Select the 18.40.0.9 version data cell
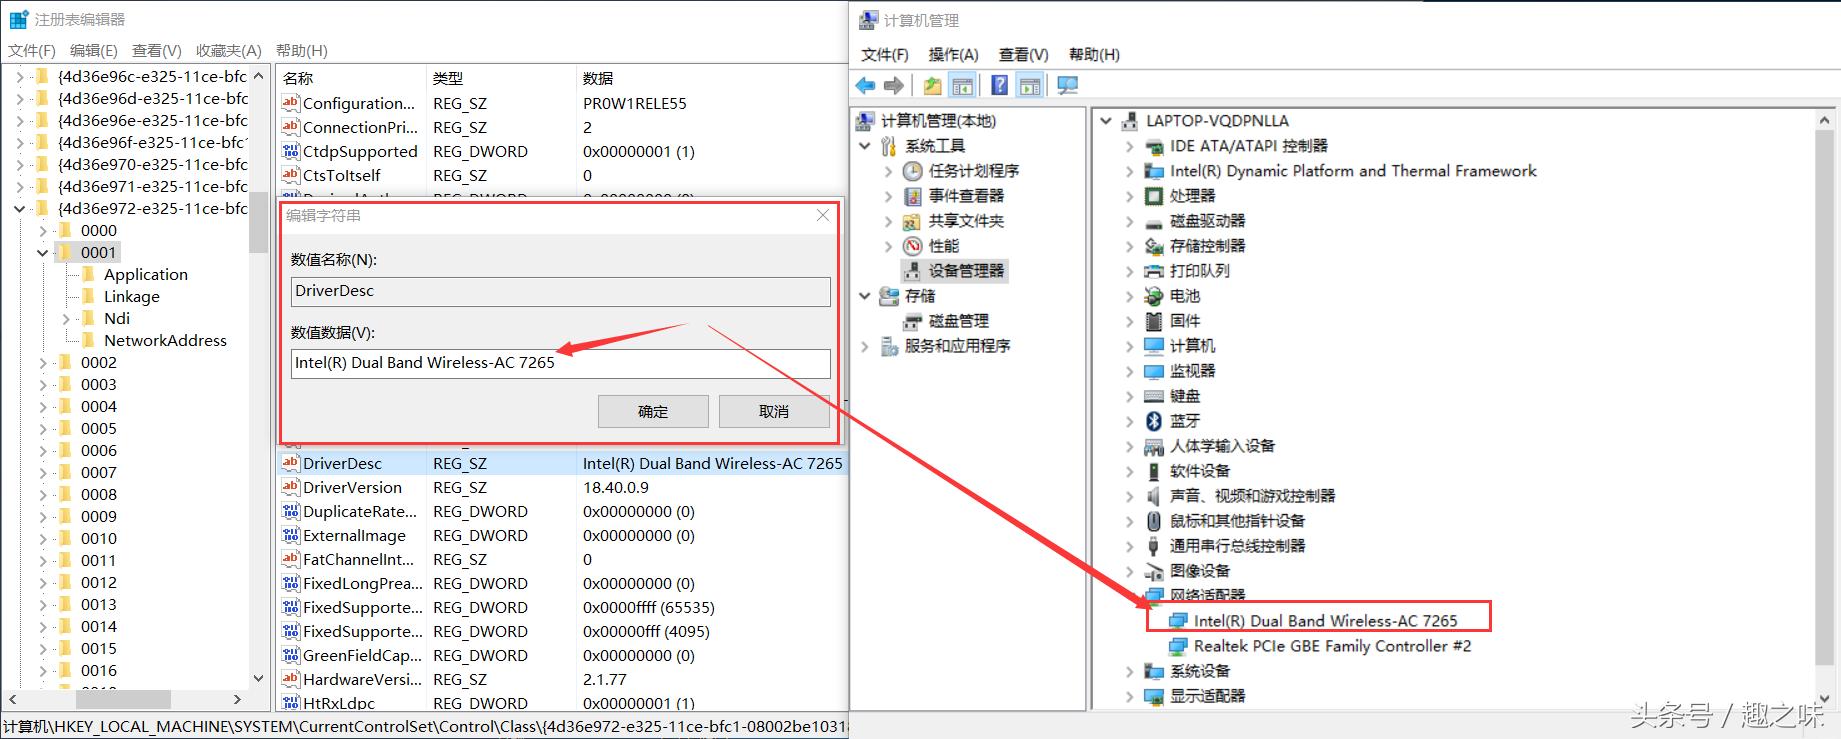This screenshot has height=739, width=1841. pyautogui.click(x=616, y=487)
